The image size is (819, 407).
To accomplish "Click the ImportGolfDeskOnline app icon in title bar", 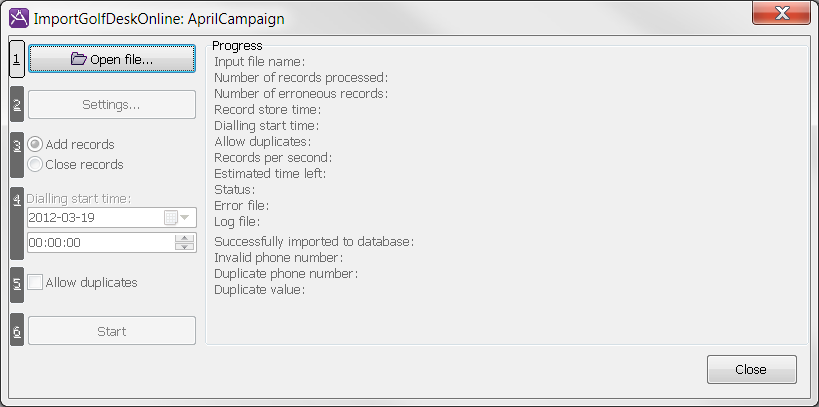I will [17, 17].
